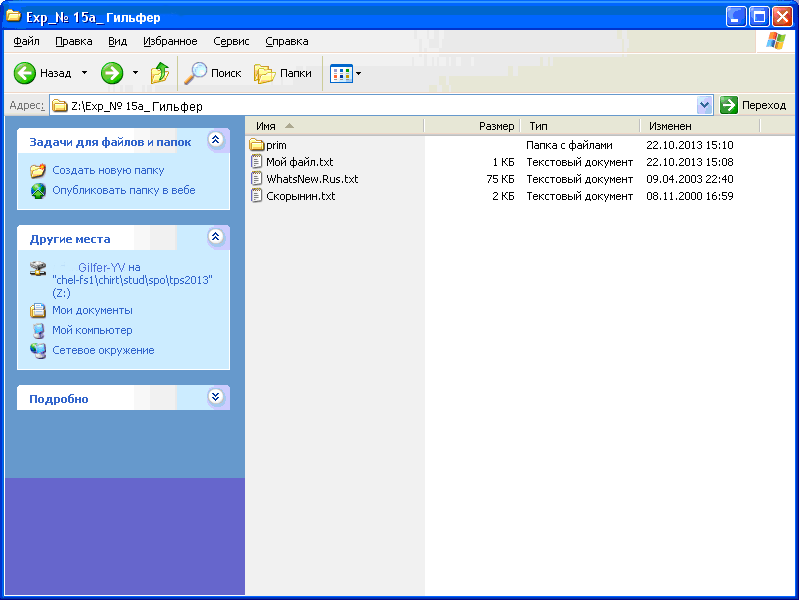Select the file name Мой файл.txt

tap(300, 162)
